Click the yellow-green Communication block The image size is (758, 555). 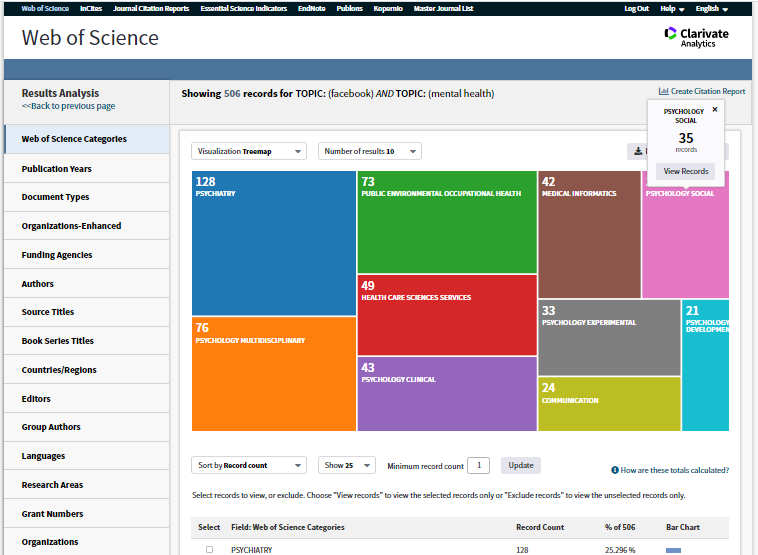[610, 404]
